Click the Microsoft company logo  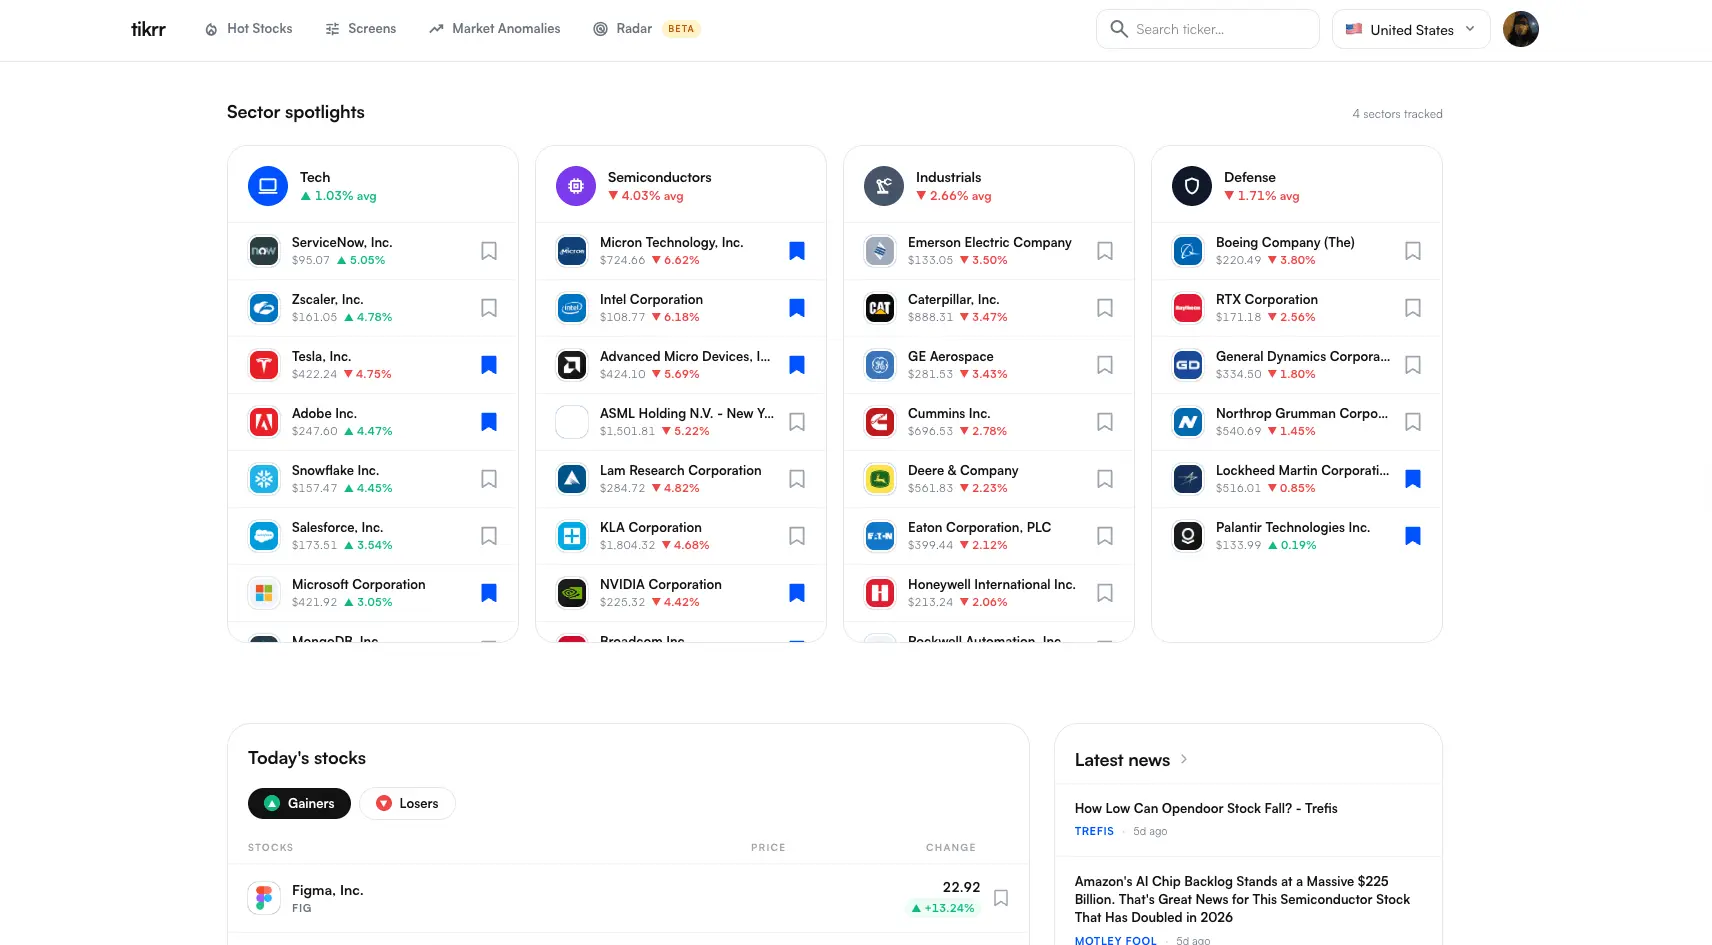click(264, 593)
